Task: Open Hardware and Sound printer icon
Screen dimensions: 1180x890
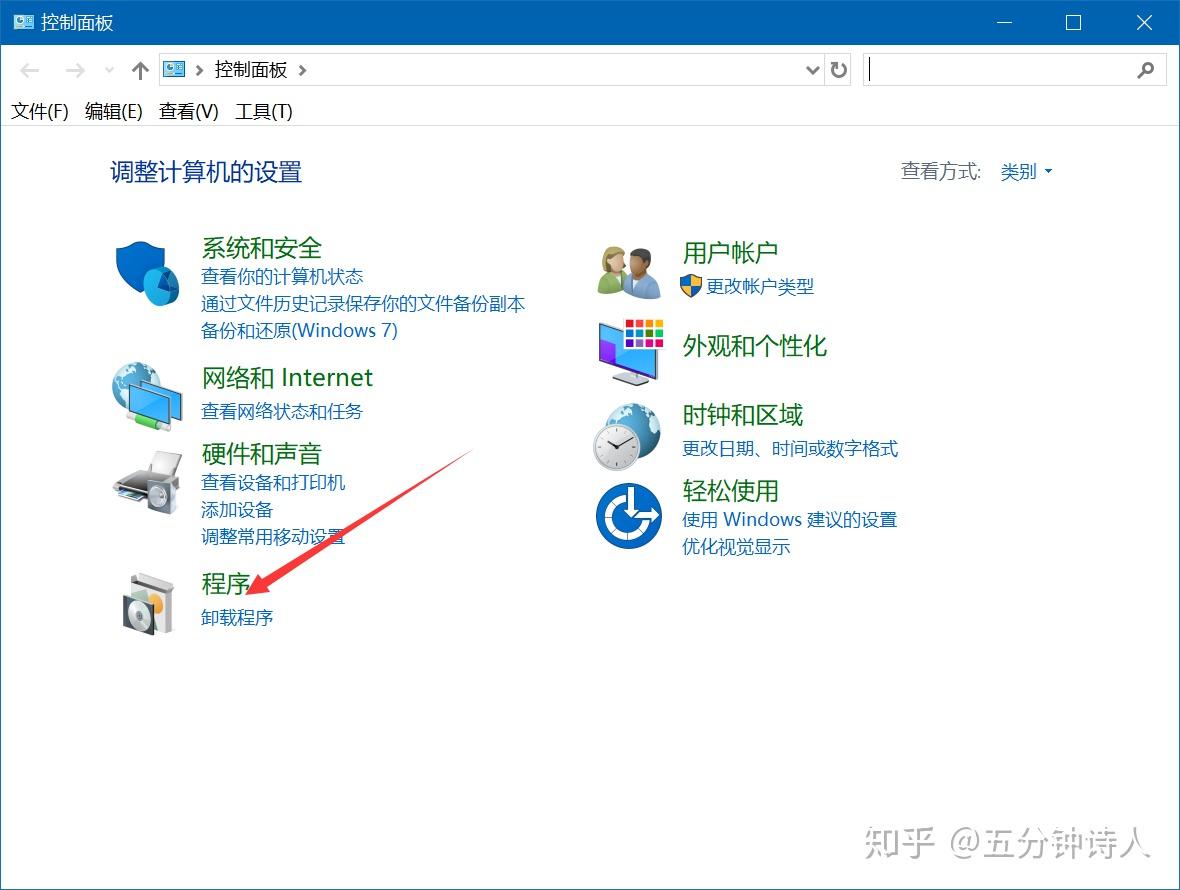Action: tap(147, 483)
